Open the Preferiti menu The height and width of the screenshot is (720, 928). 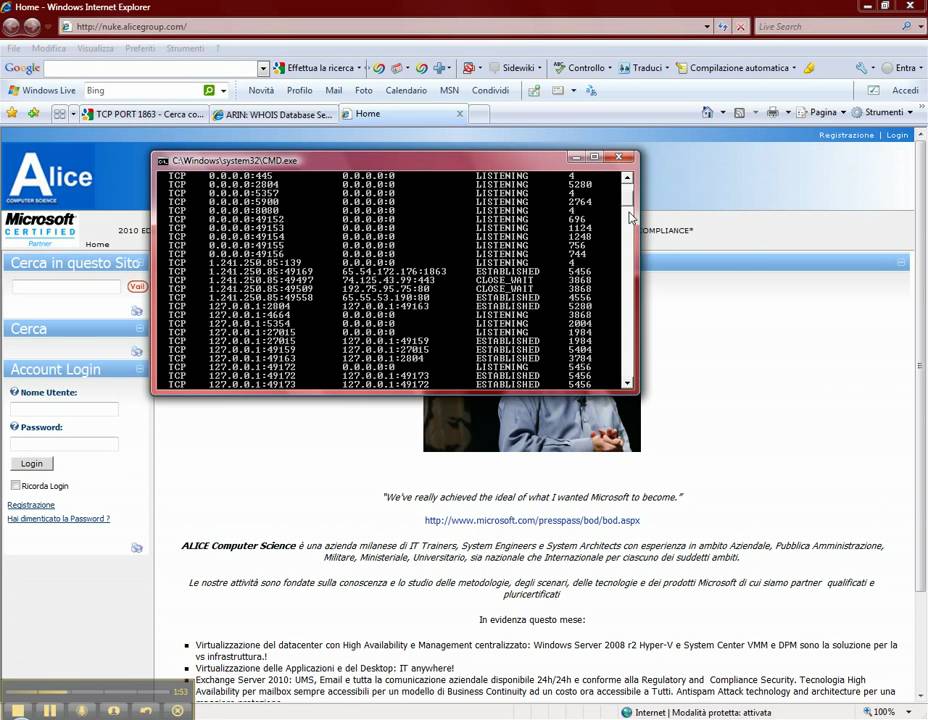(140, 49)
